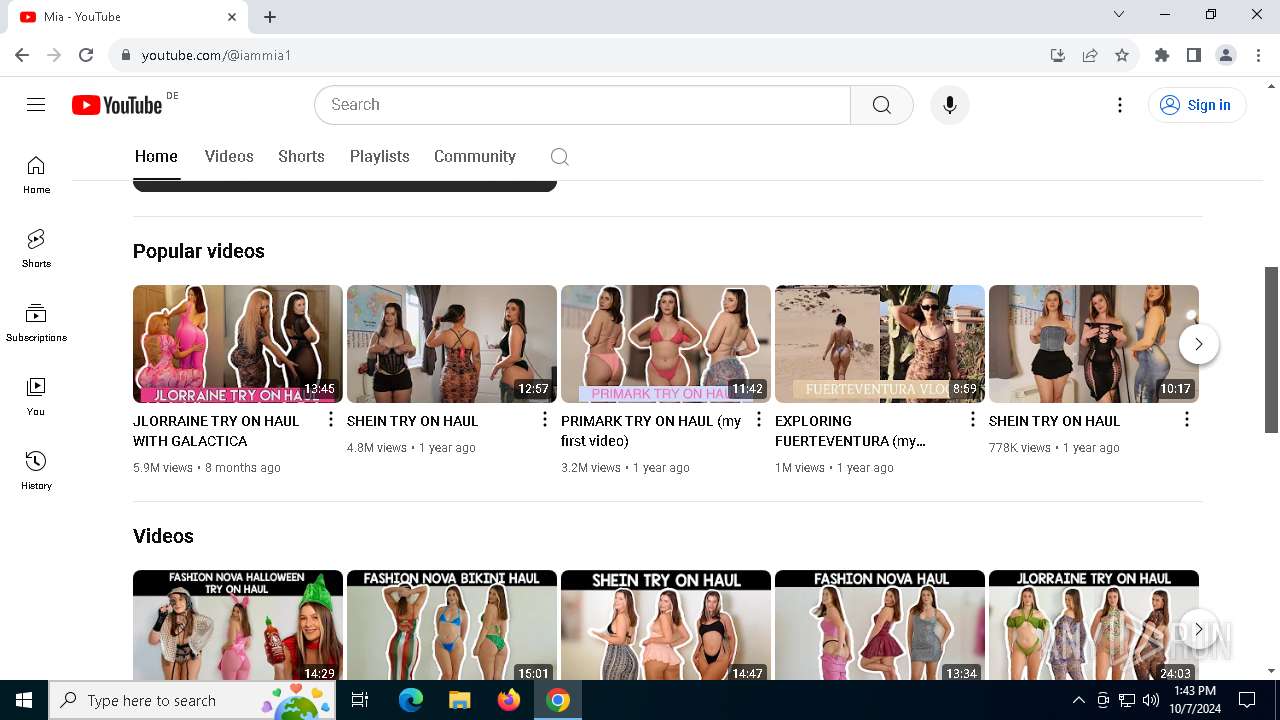
Task: Click the page vertical scrollbar
Action: pos(1271,349)
